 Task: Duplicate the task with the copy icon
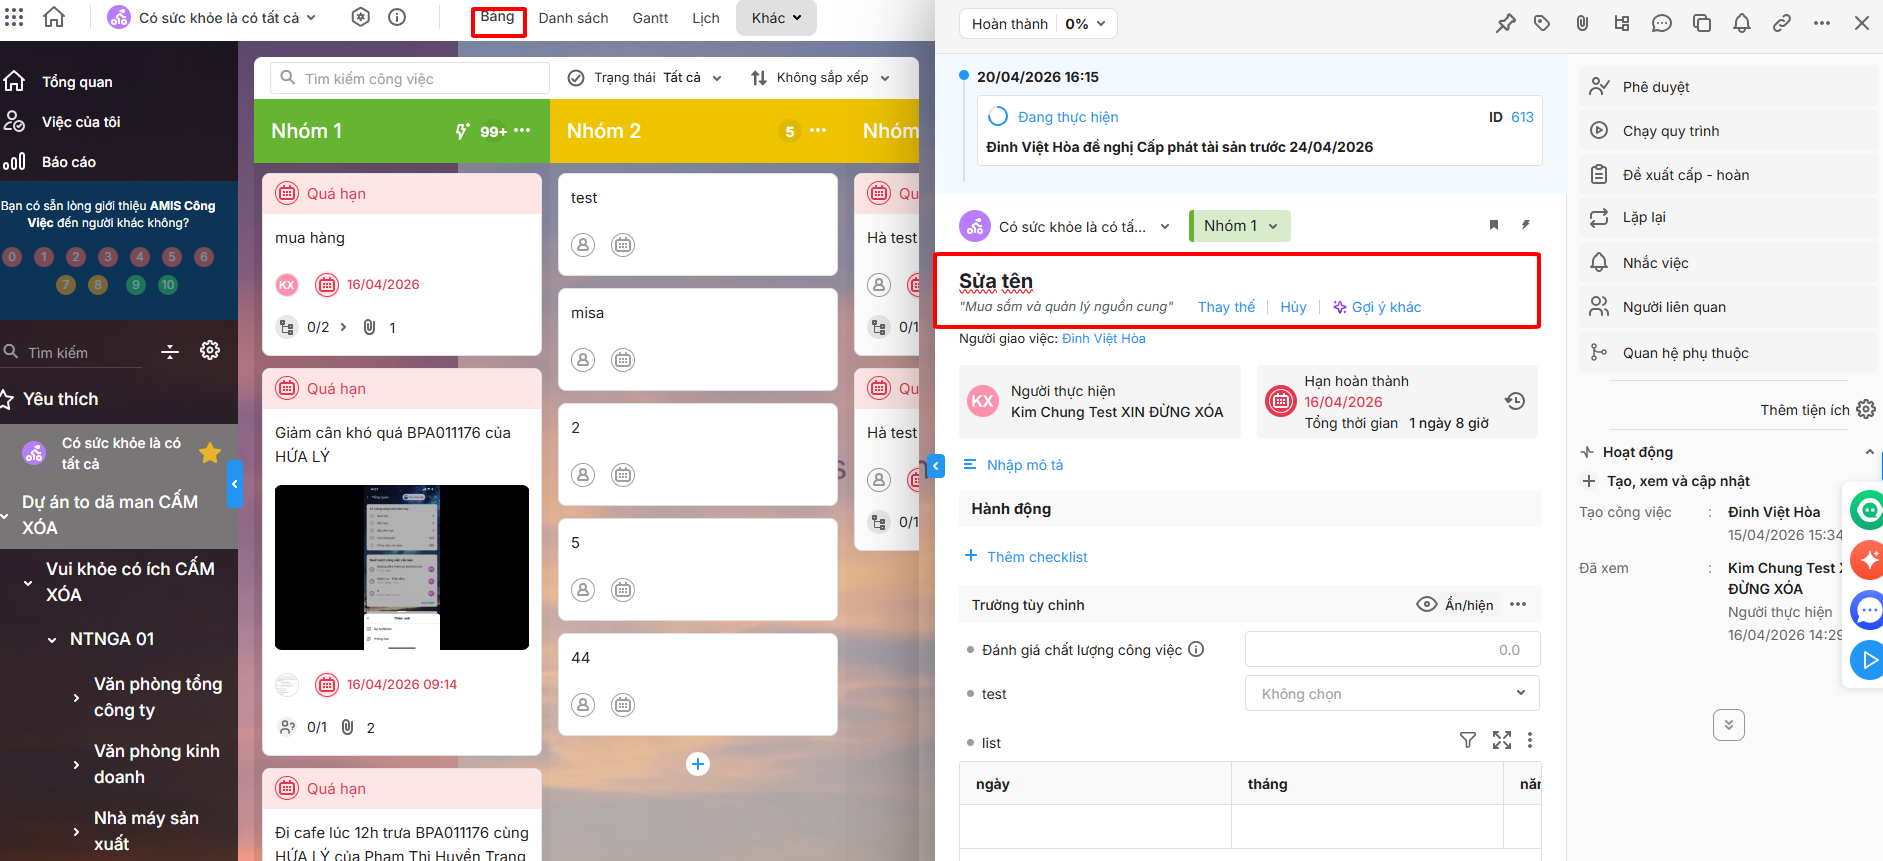[x=1702, y=23]
